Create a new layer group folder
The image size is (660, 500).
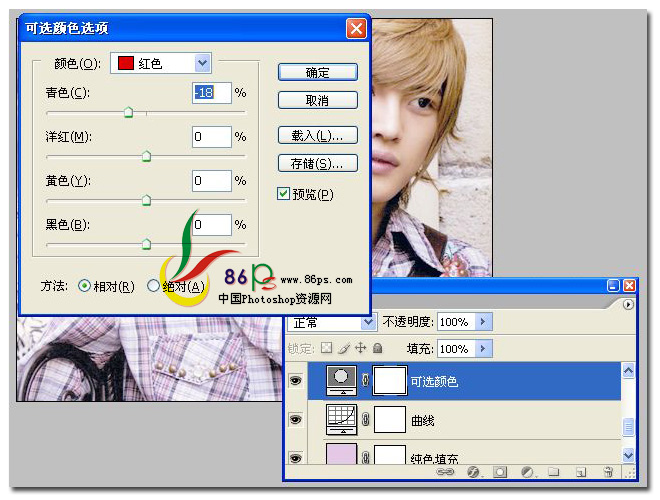point(554,472)
